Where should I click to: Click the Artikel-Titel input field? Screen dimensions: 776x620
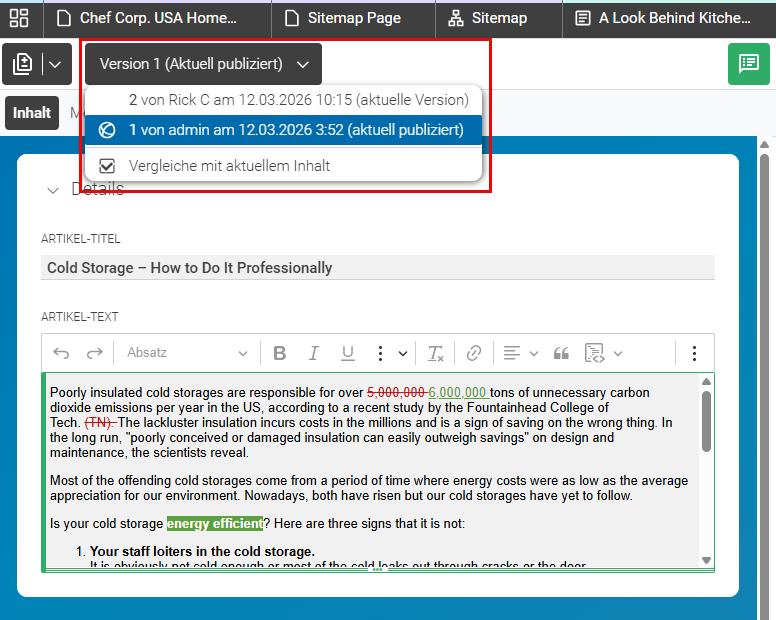(378, 268)
